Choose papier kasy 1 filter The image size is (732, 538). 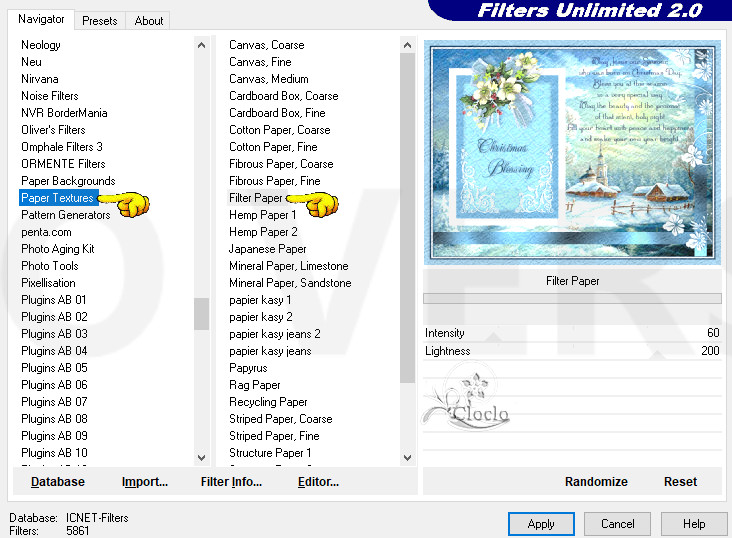[x=260, y=300]
